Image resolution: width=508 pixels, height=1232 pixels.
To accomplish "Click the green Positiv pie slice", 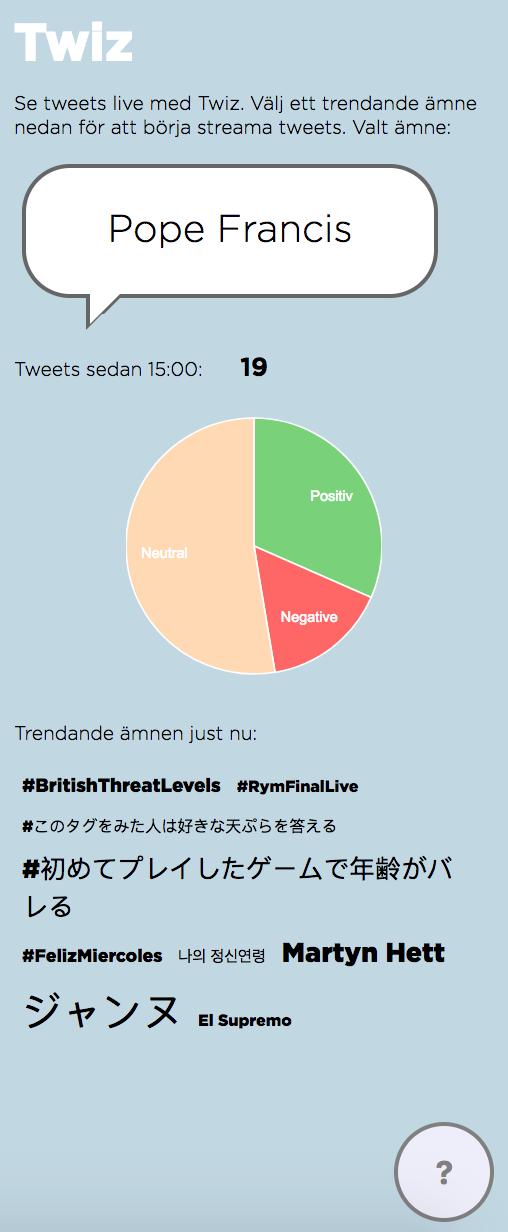I will click(x=315, y=500).
